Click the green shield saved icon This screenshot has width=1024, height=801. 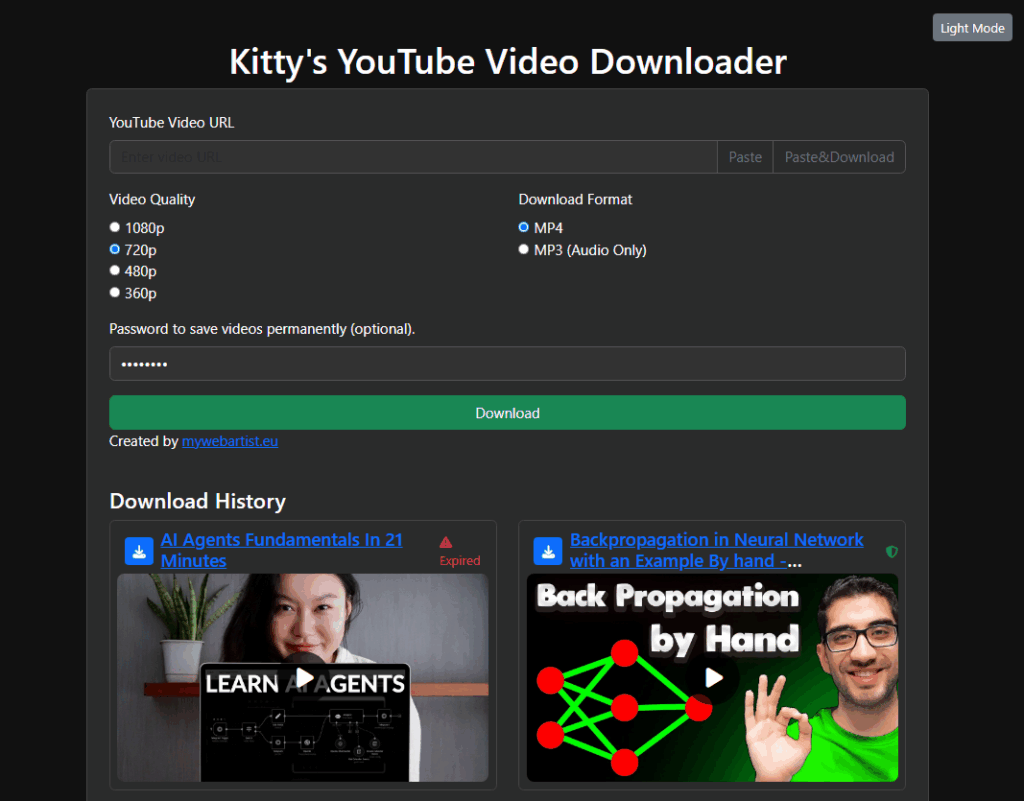(891, 551)
